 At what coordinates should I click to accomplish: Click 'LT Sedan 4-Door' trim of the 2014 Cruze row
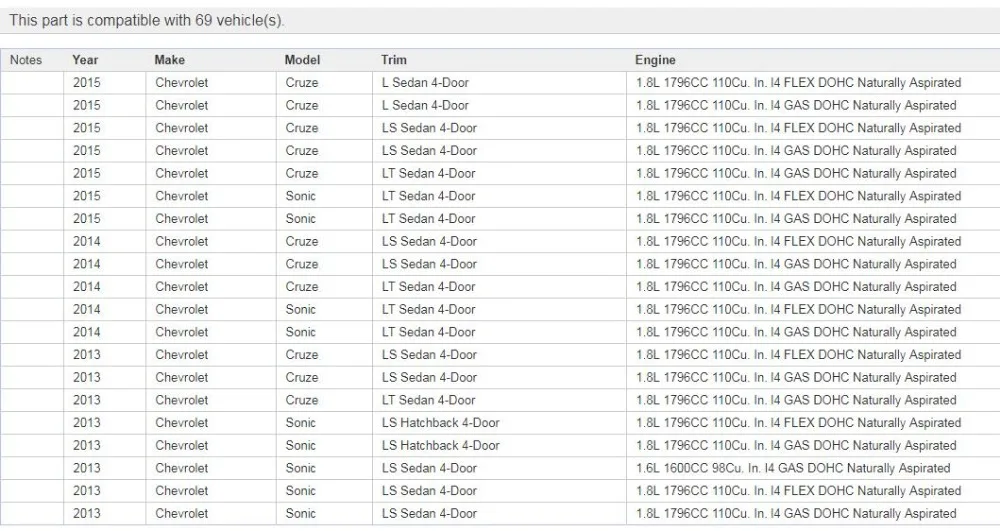[x=429, y=287]
